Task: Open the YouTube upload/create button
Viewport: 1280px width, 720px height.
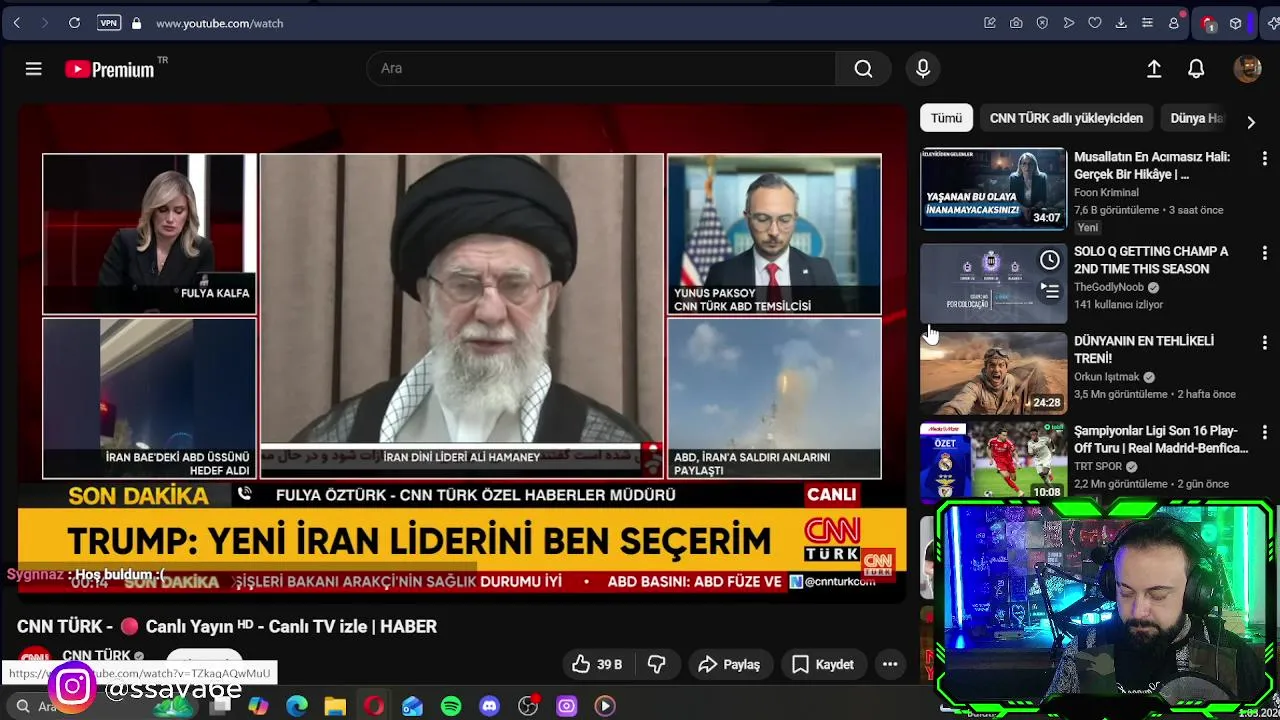Action: [1154, 68]
